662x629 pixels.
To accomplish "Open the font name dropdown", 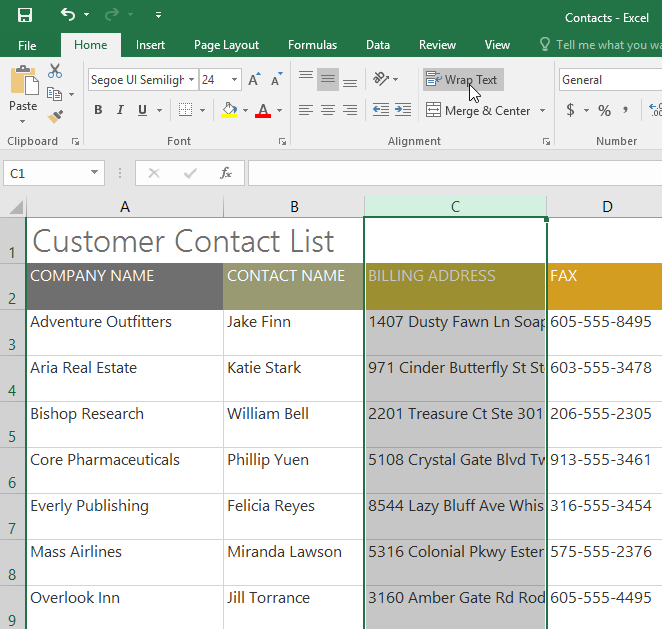I will point(191,80).
